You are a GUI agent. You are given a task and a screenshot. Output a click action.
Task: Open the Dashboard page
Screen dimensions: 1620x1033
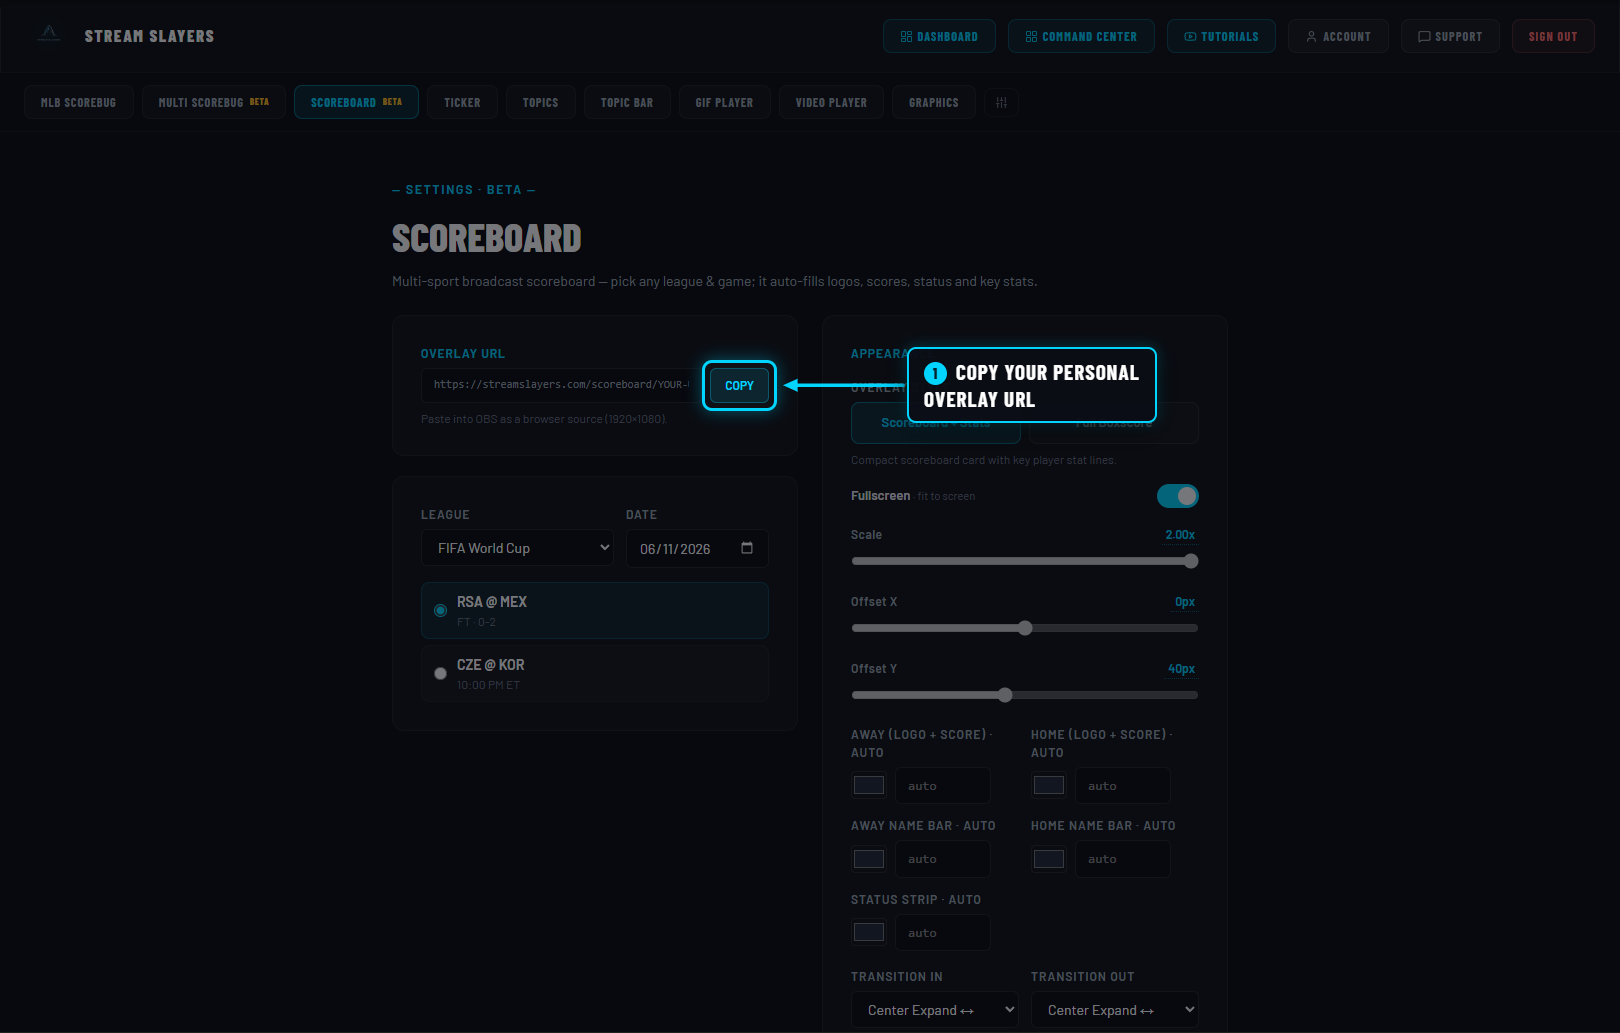coord(939,36)
